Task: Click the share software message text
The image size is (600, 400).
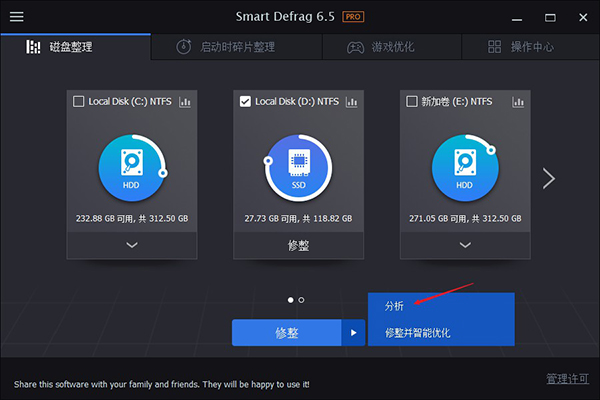Action: (161, 384)
